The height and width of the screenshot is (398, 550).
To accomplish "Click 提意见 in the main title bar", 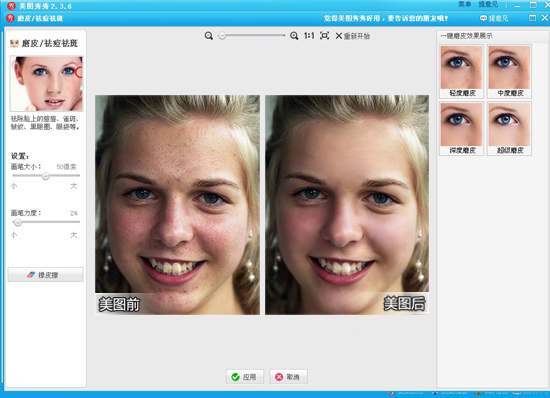I will (488, 4).
